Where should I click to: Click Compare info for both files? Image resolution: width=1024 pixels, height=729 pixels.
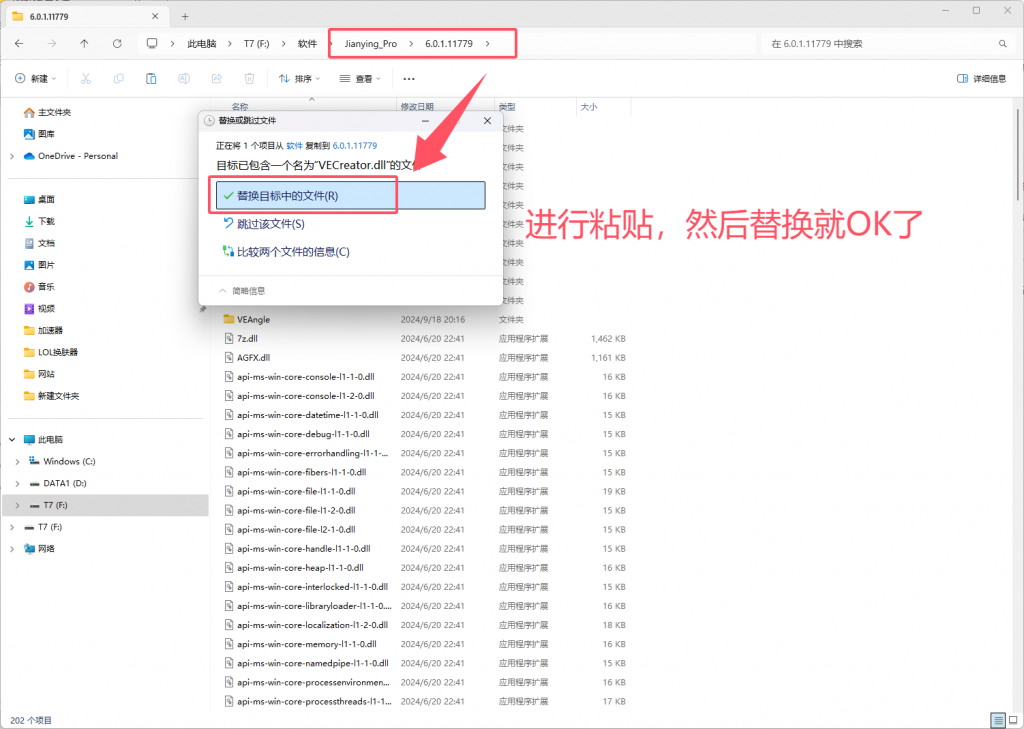[x=286, y=251]
